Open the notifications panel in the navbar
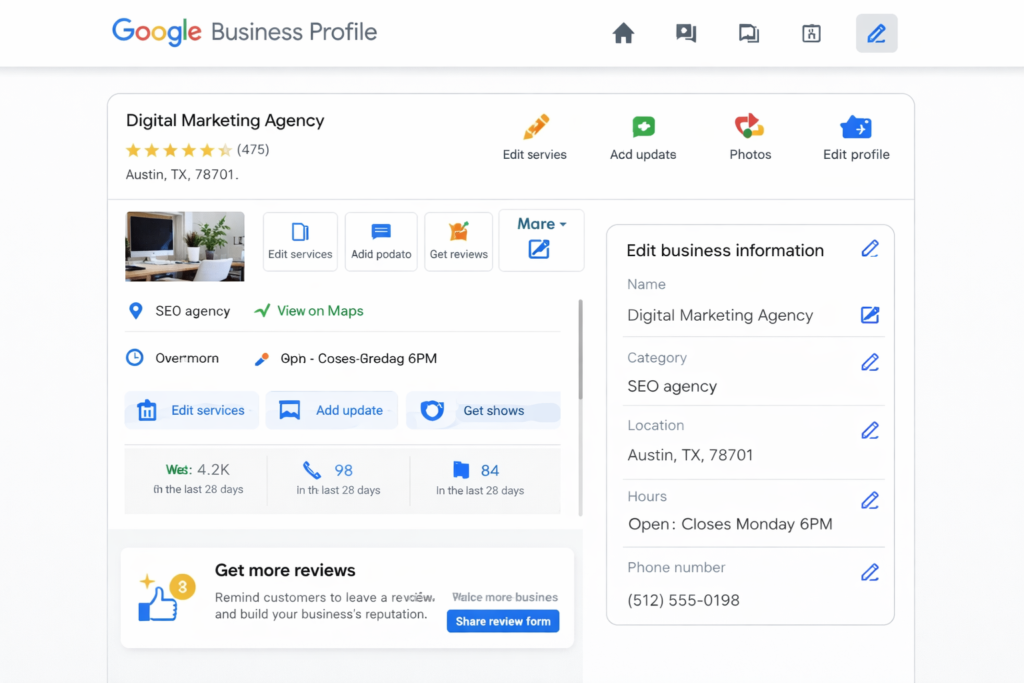Screen dimensions: 1024x683 pyautogui.click(x=748, y=33)
